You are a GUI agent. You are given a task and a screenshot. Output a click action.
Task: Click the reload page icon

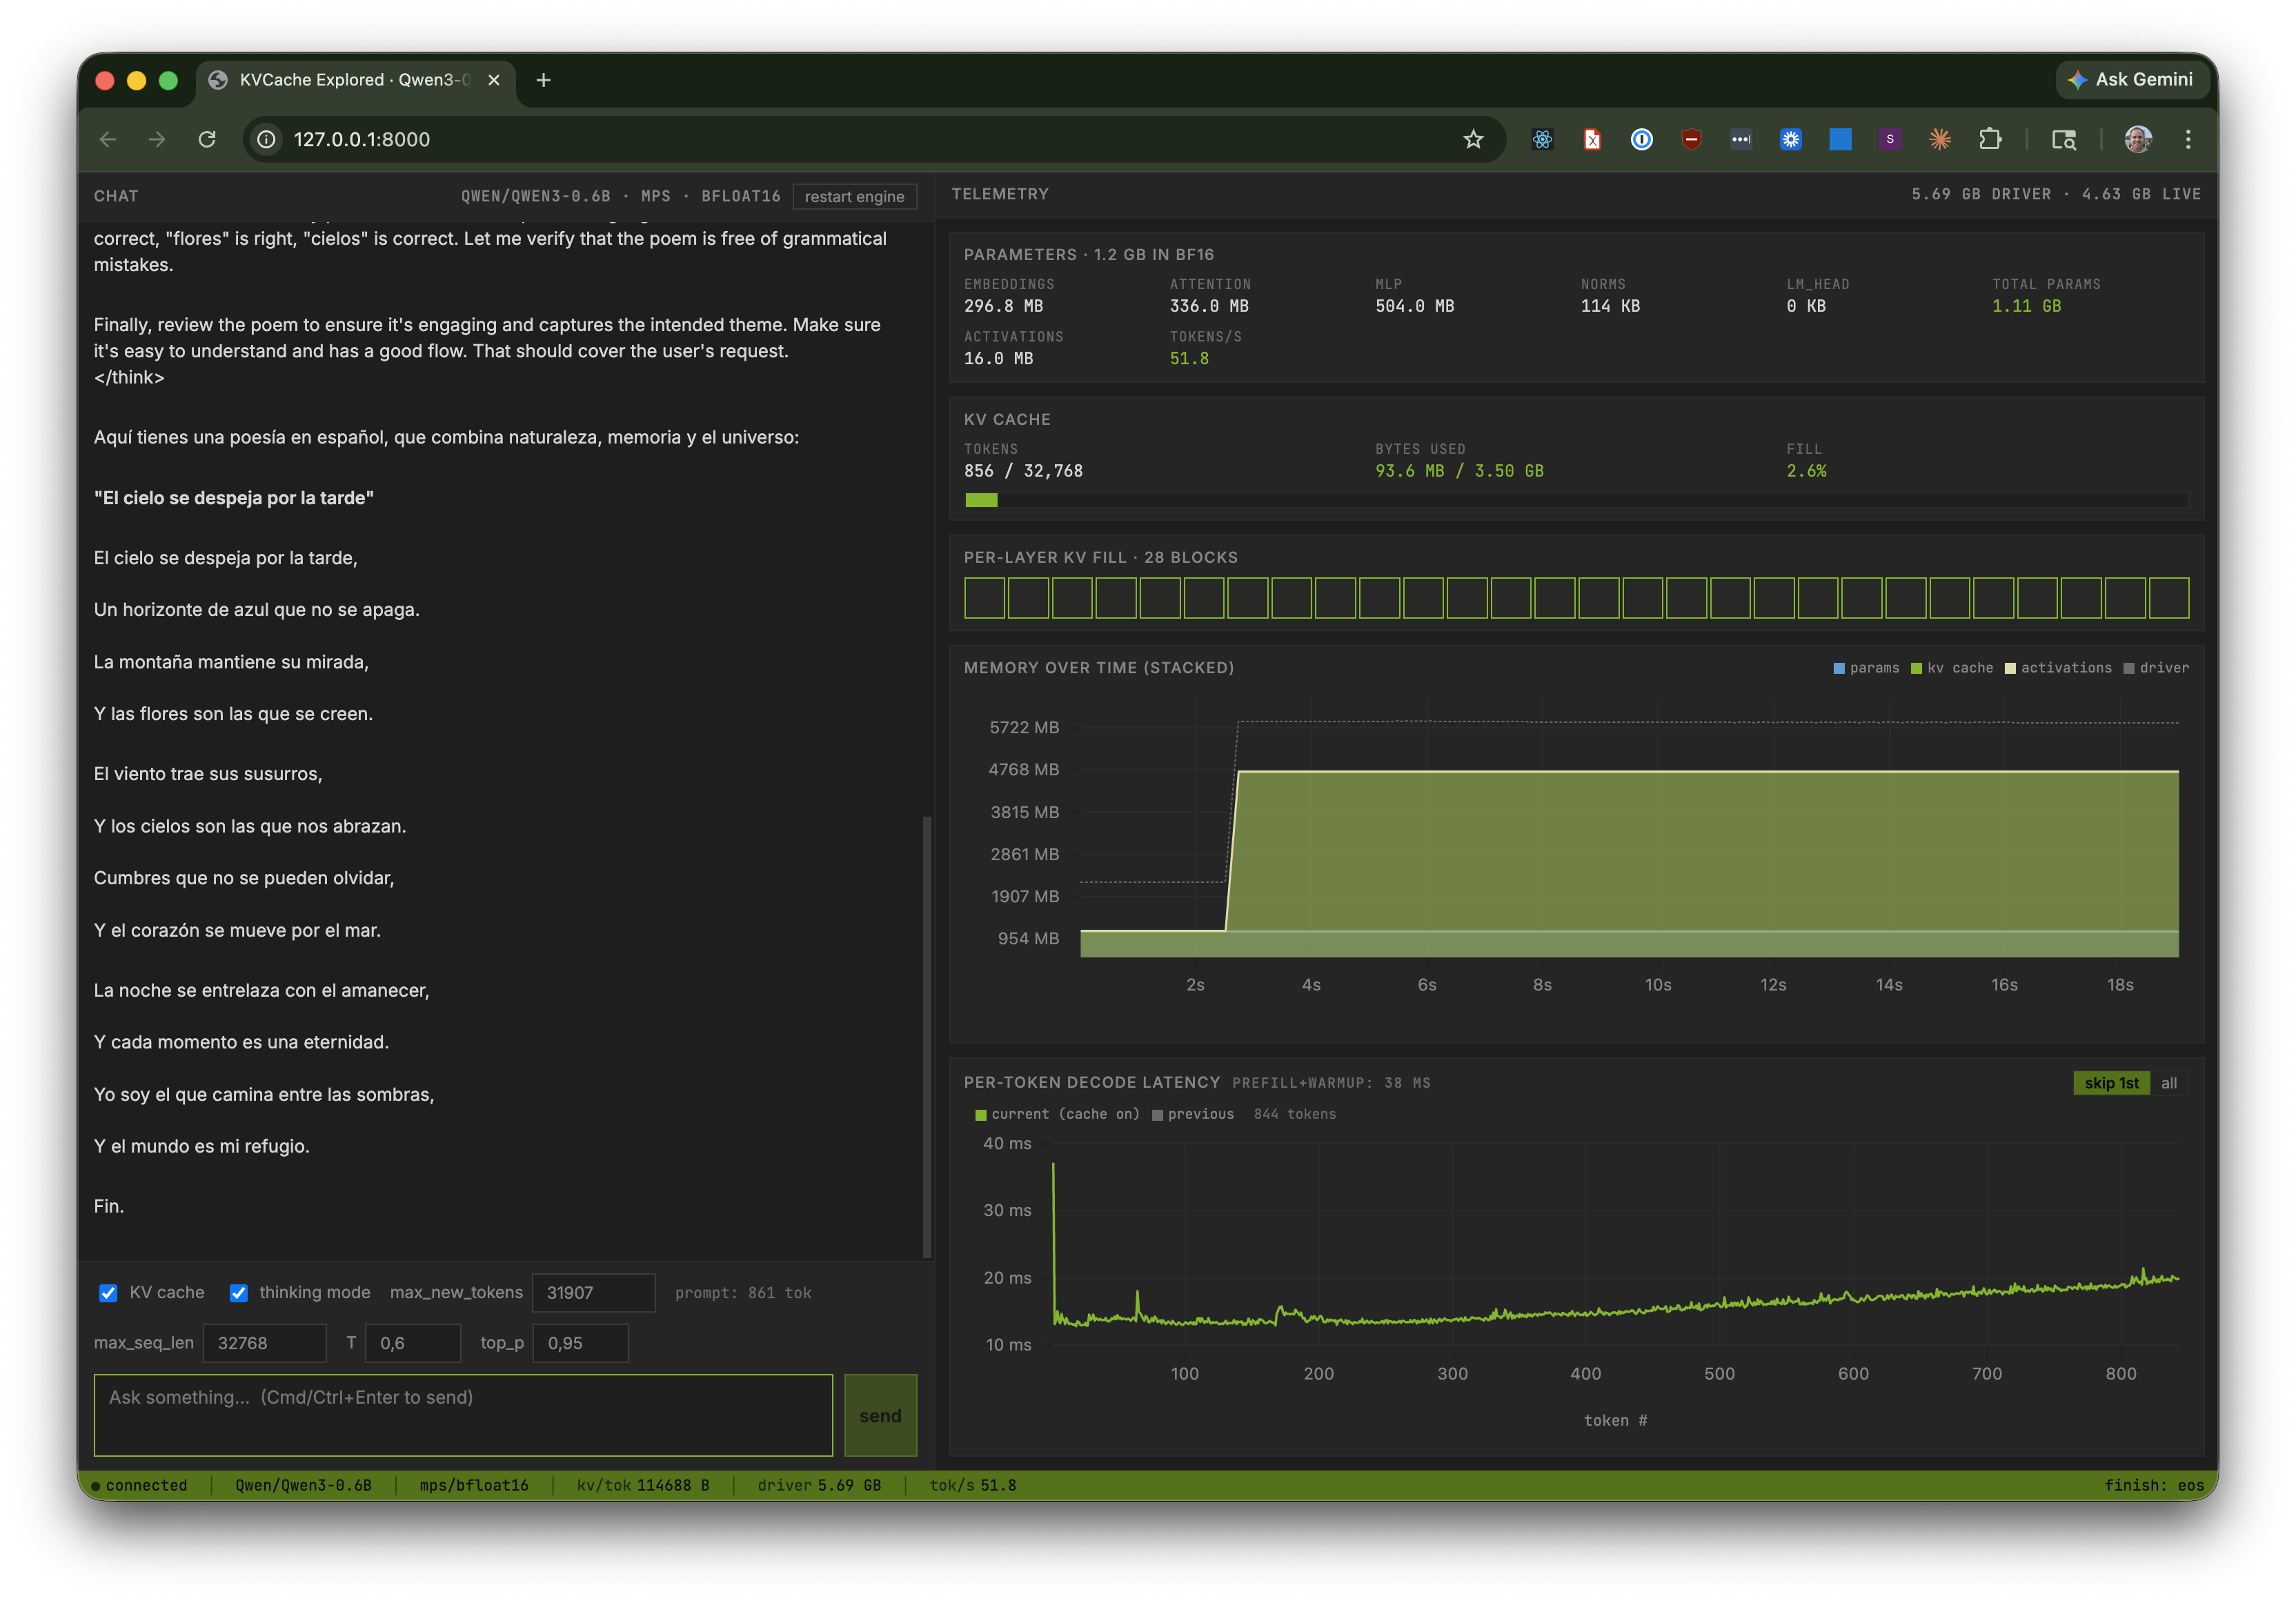pos(208,139)
